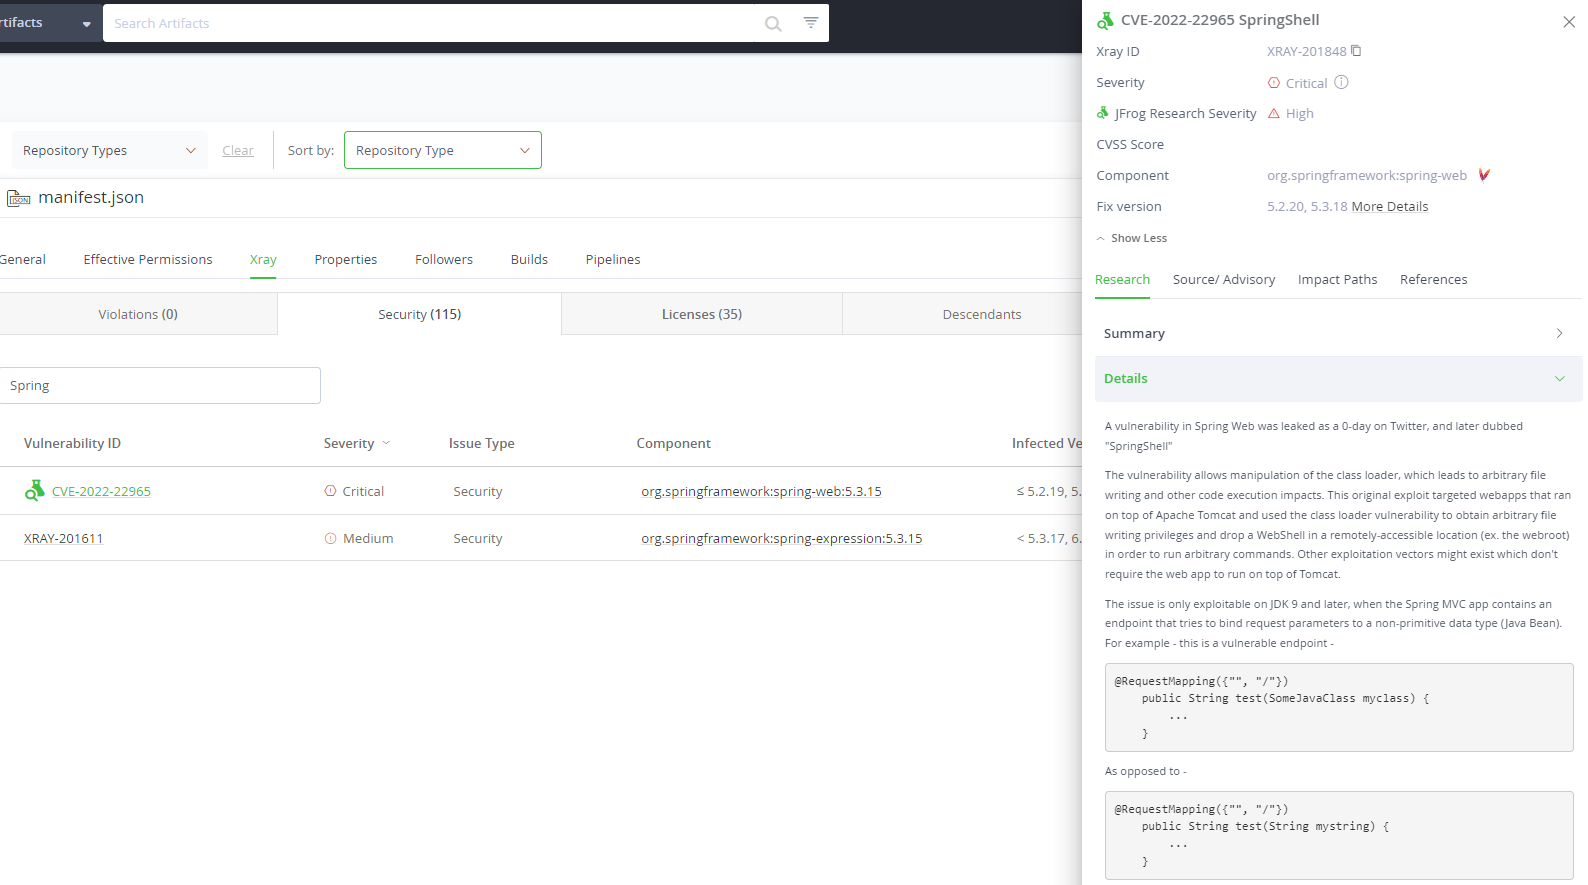Collapse panel info with Show Less
1588x885 pixels.
(x=1132, y=238)
